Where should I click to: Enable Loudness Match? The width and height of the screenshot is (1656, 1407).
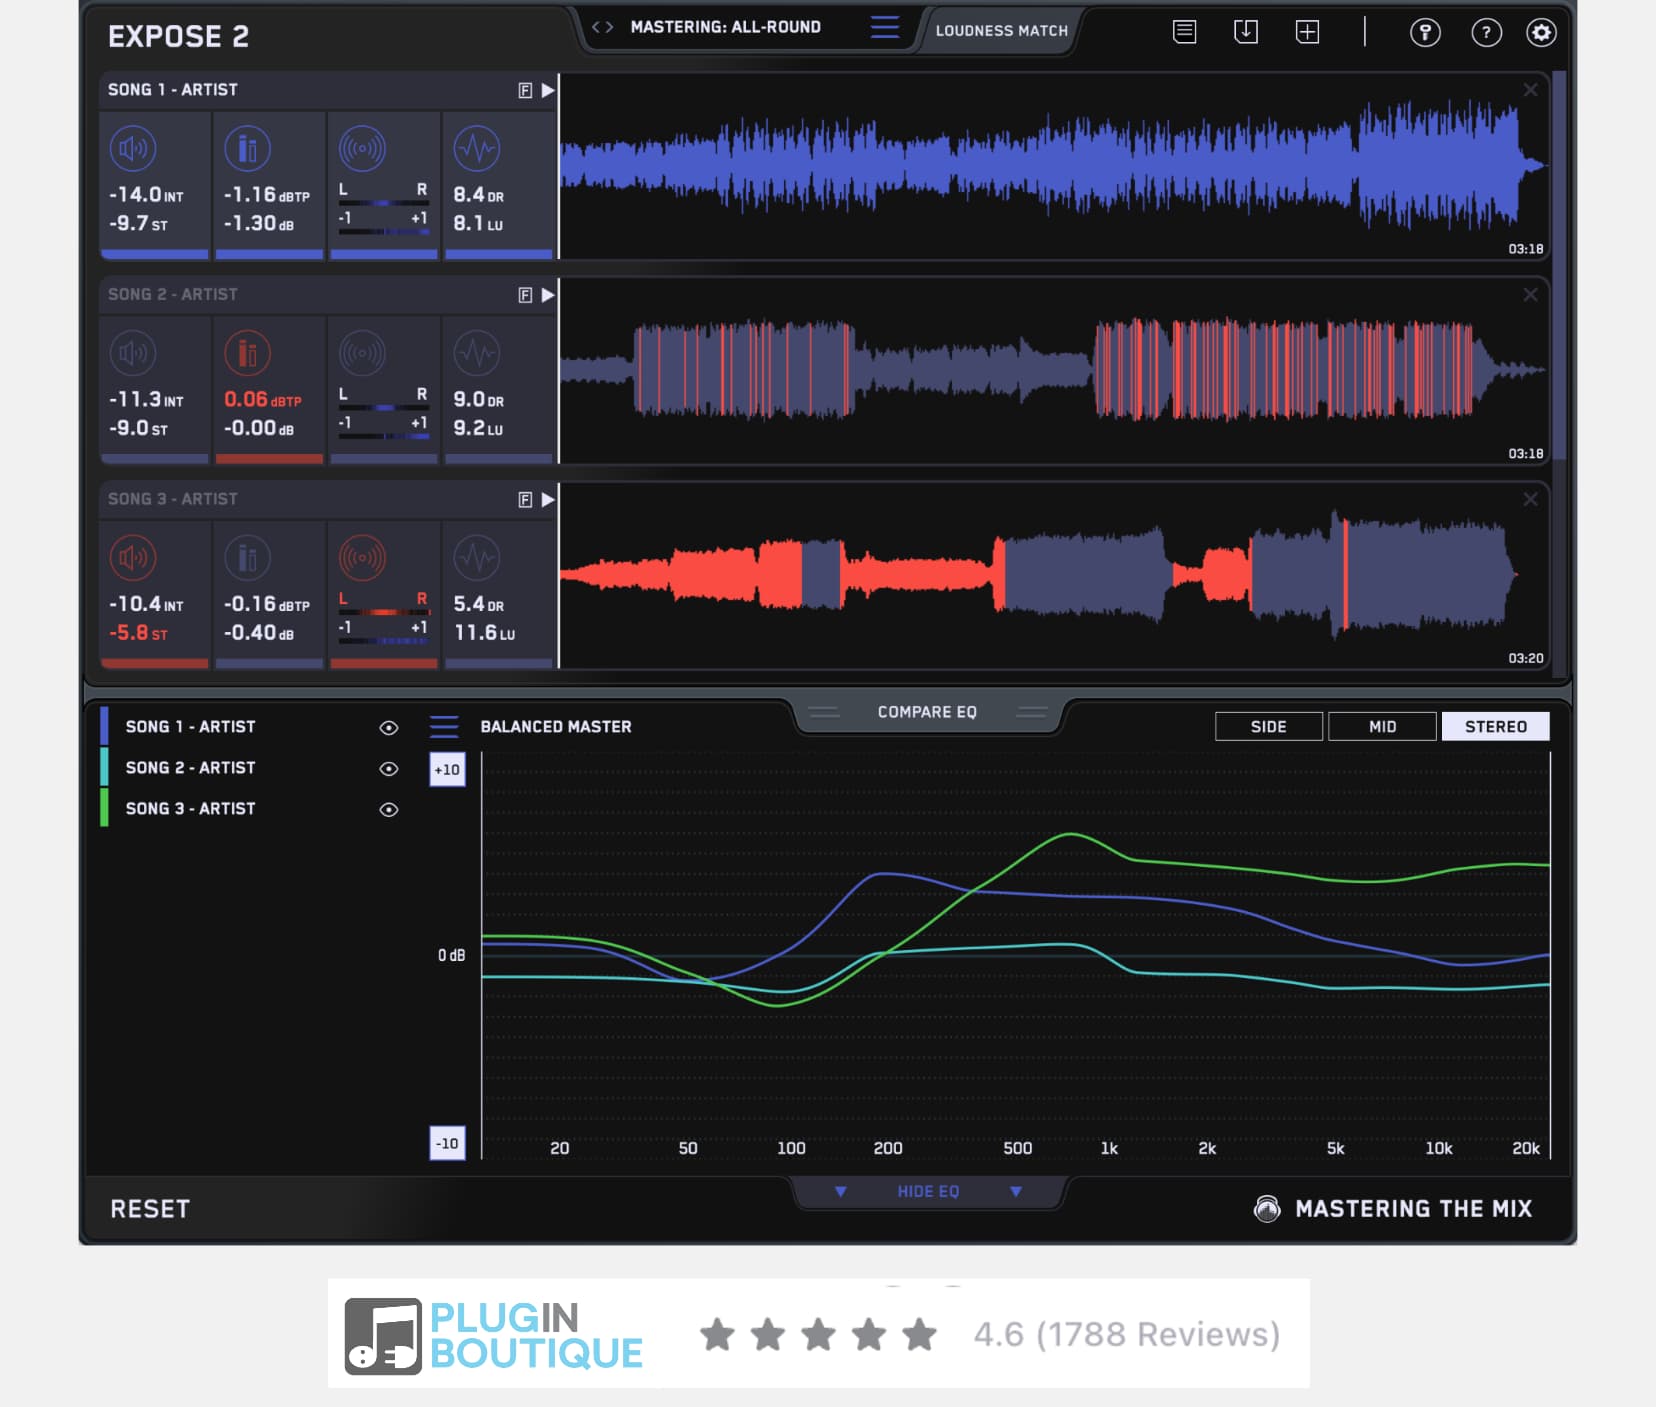pos(1001,31)
